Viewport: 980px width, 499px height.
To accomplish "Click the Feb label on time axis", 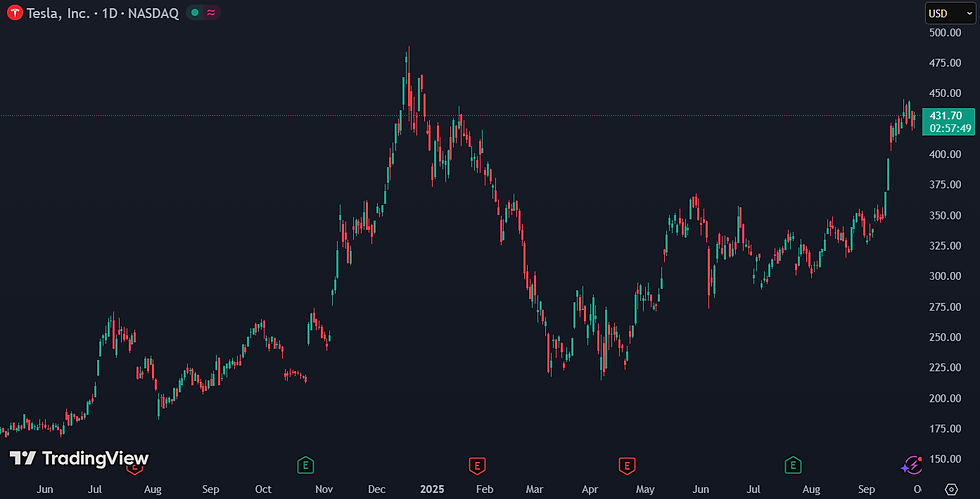I will [x=484, y=489].
